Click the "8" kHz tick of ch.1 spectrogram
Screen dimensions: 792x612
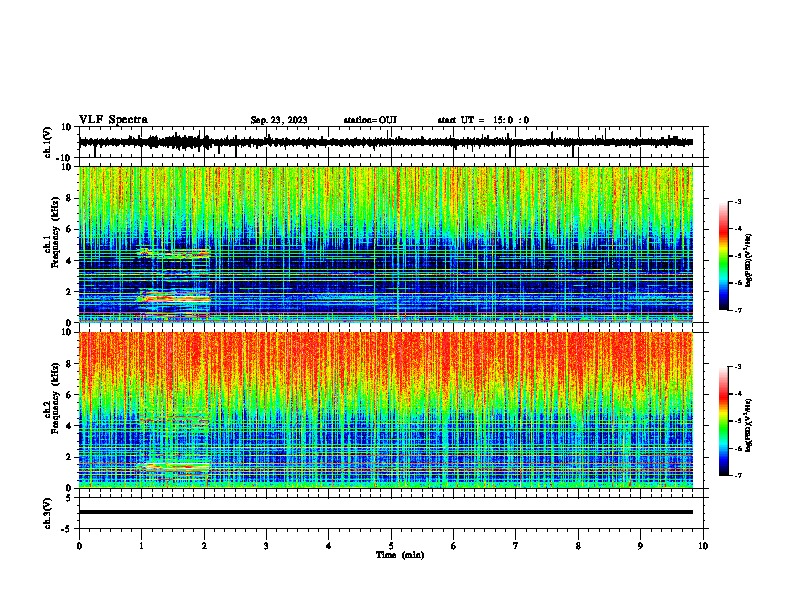tap(69, 198)
